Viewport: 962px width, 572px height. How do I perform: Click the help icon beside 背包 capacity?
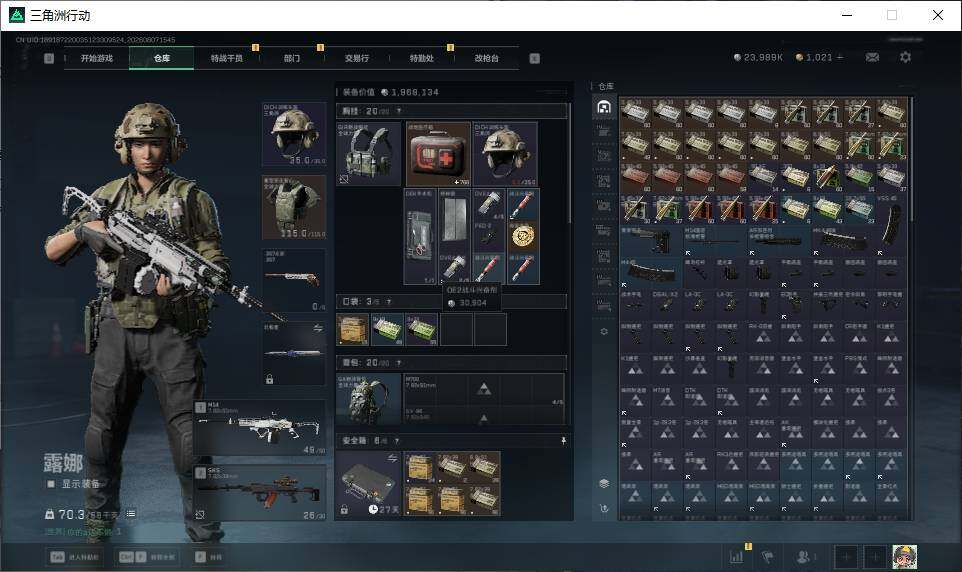(x=399, y=363)
